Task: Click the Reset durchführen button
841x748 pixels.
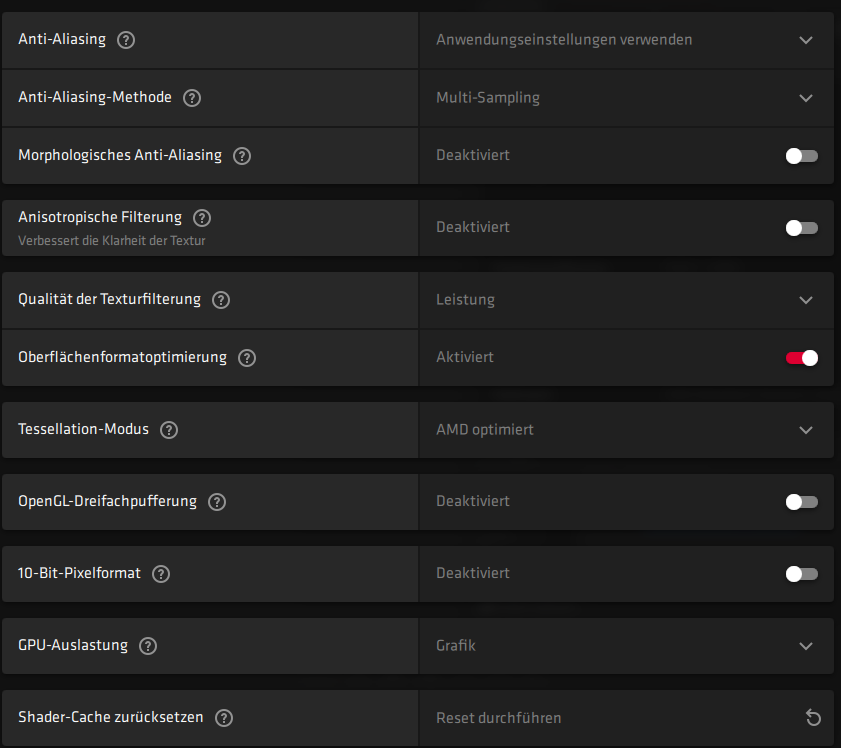Action: point(499,718)
